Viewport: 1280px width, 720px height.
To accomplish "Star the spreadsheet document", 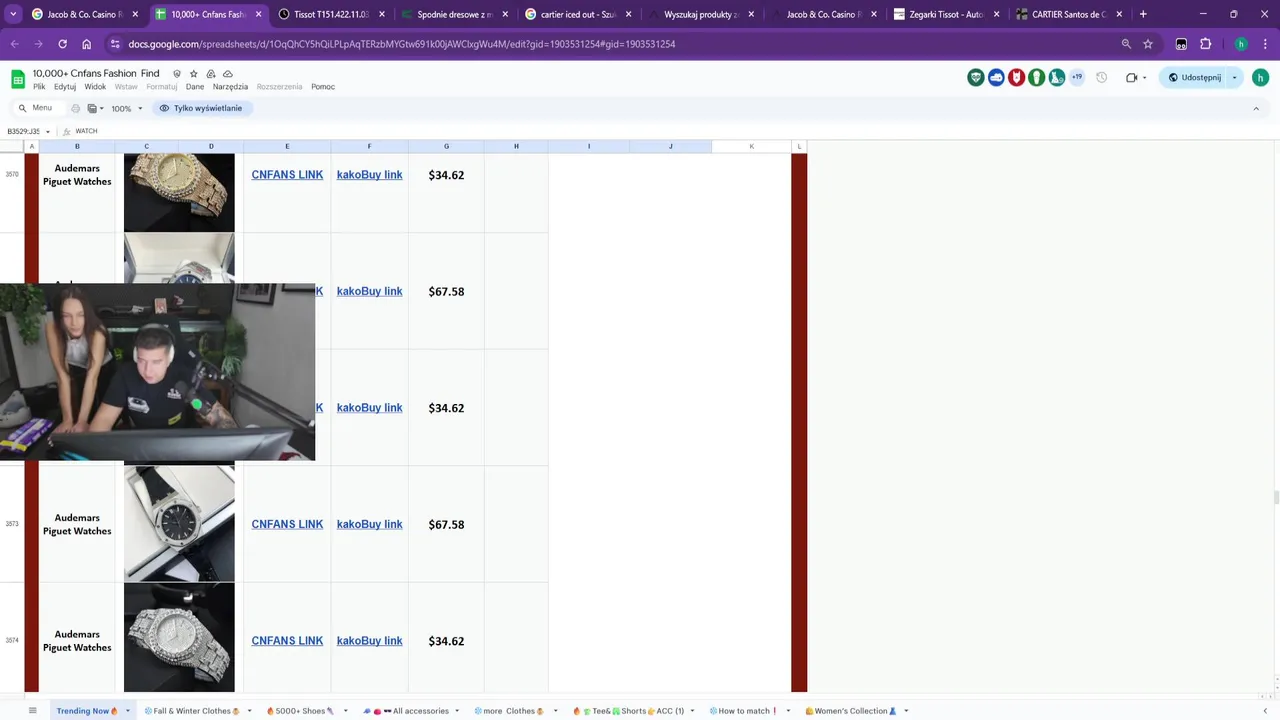I will click(194, 74).
